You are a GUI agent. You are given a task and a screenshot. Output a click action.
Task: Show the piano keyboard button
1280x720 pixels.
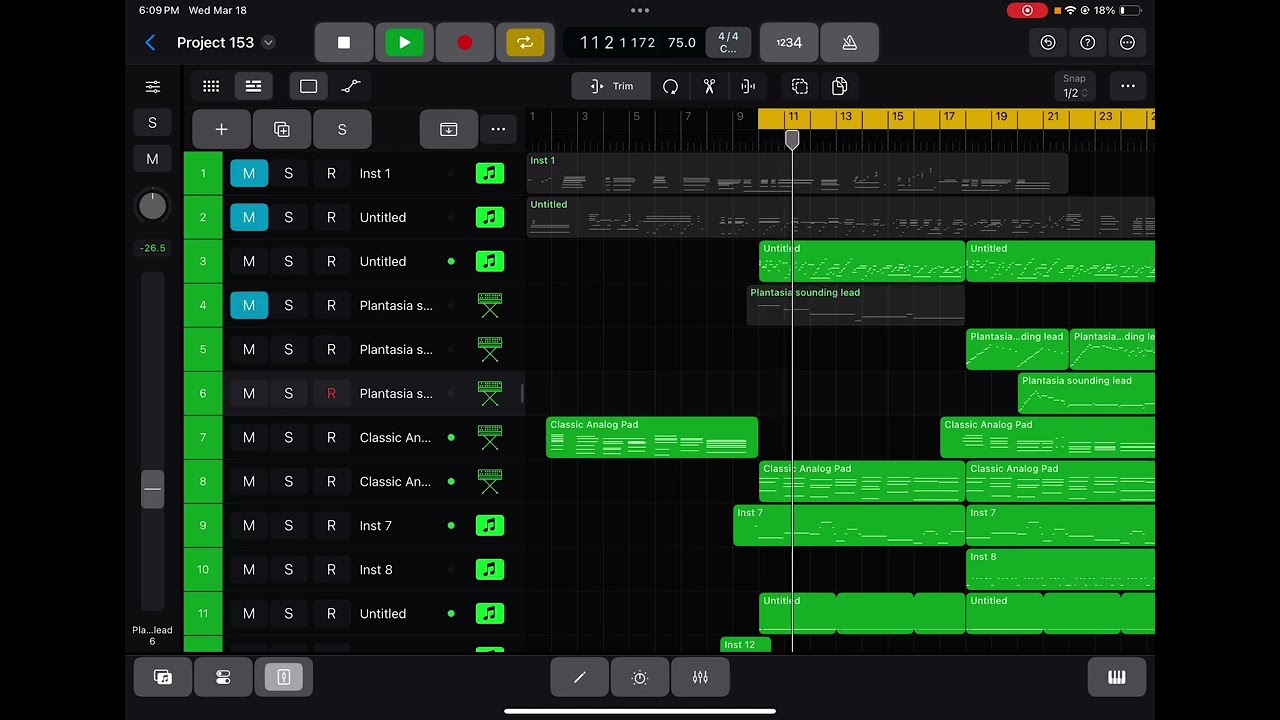pyautogui.click(x=1117, y=677)
